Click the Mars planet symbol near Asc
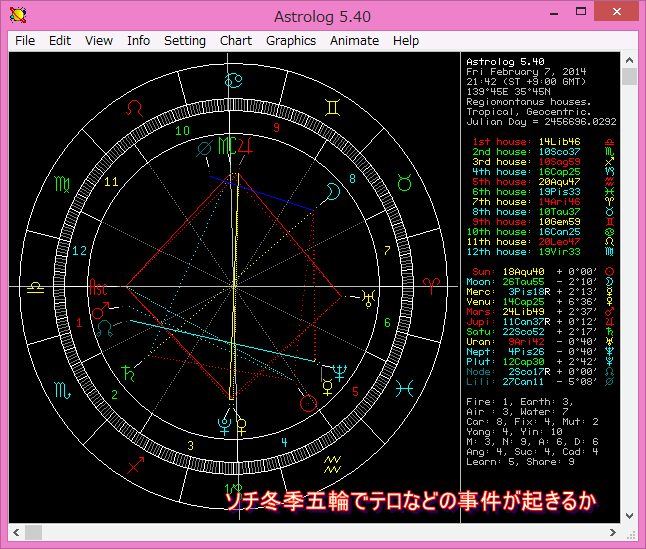Viewport: 646px width, 549px height. click(x=100, y=311)
